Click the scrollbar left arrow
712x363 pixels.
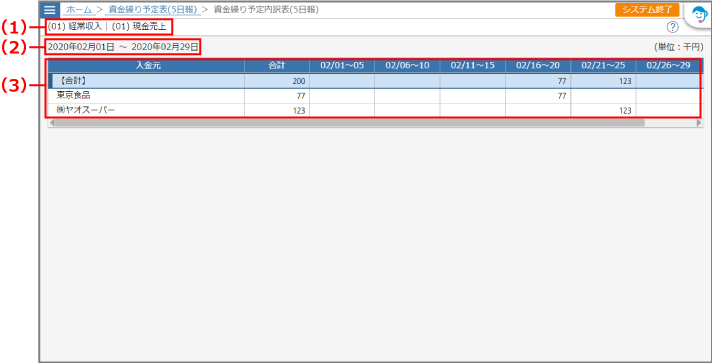point(51,123)
